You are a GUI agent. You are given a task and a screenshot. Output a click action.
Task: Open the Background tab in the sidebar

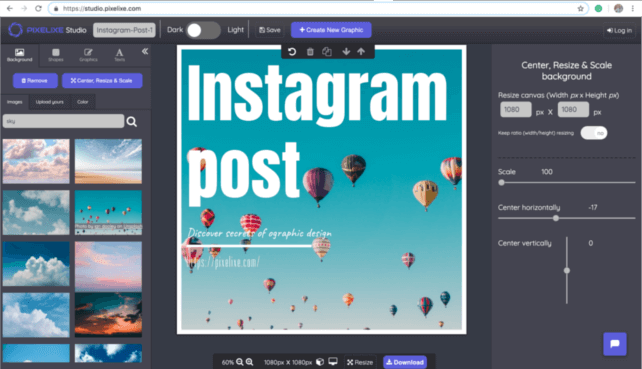pos(19,55)
